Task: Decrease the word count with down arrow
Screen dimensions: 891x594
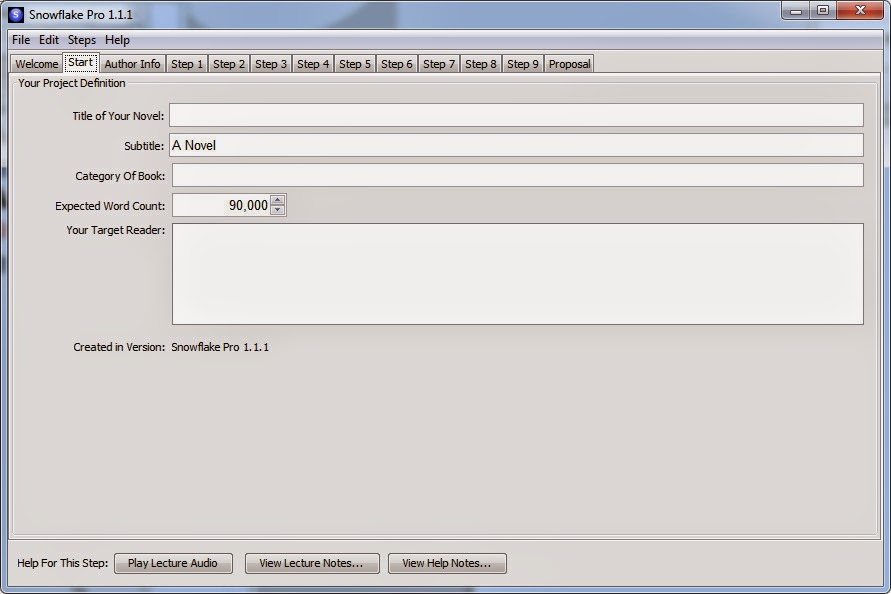Action: click(x=277, y=210)
